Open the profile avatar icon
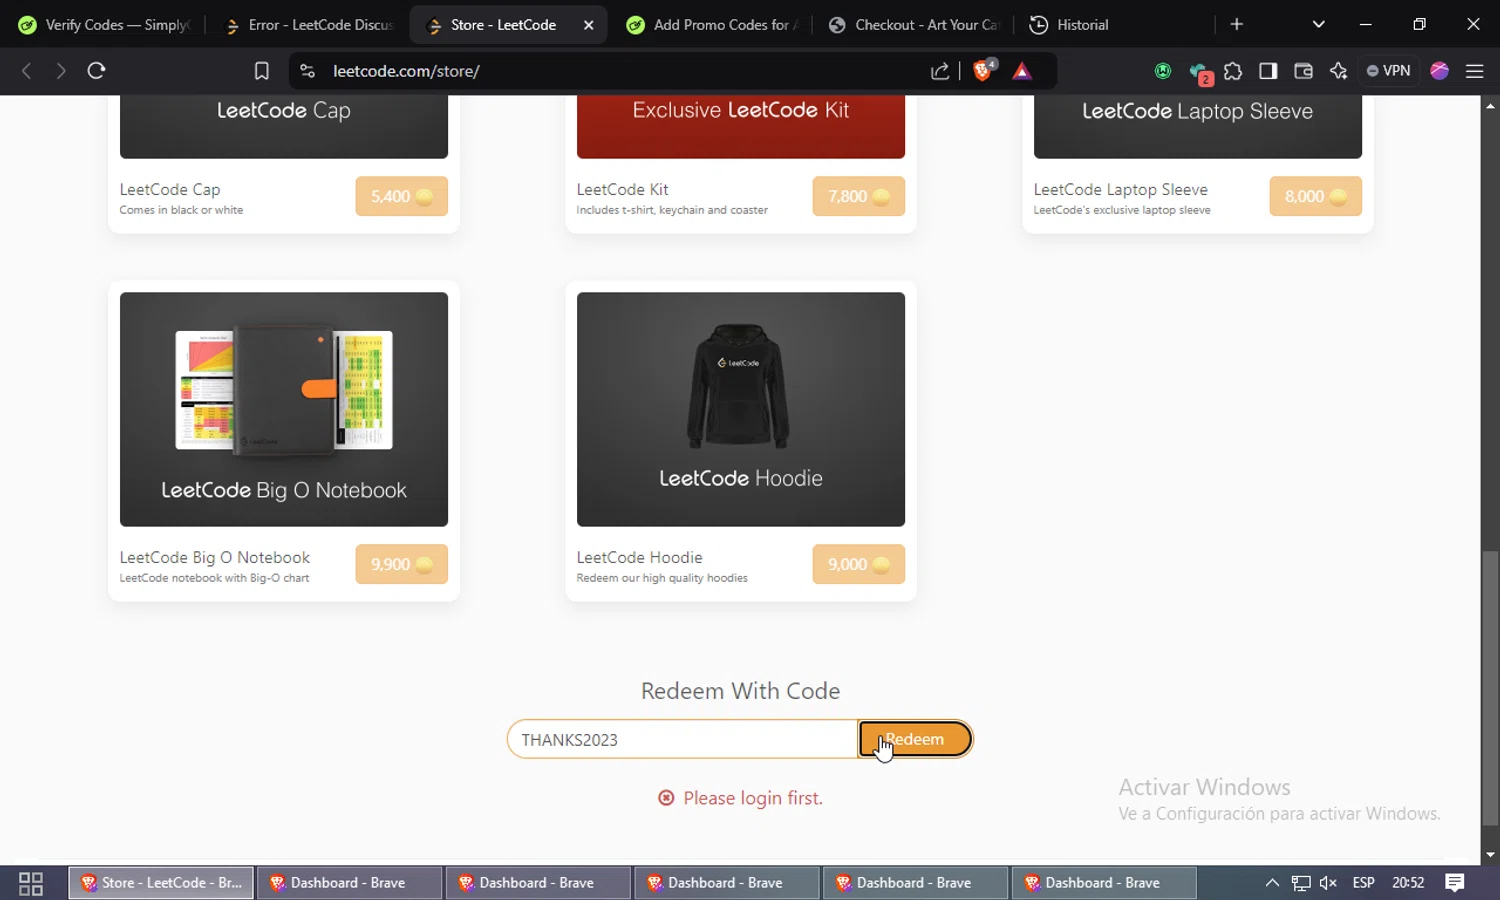 pos(1440,71)
